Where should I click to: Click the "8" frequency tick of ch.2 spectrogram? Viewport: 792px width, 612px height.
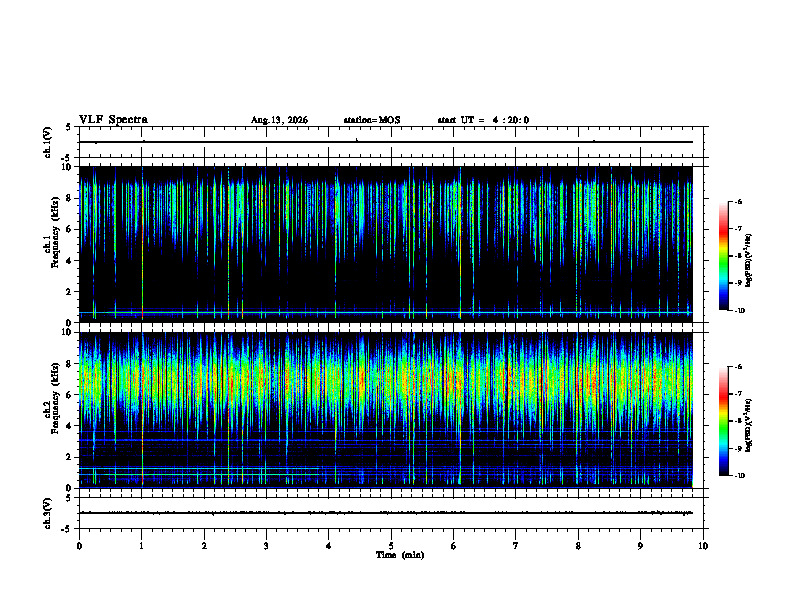[70, 364]
